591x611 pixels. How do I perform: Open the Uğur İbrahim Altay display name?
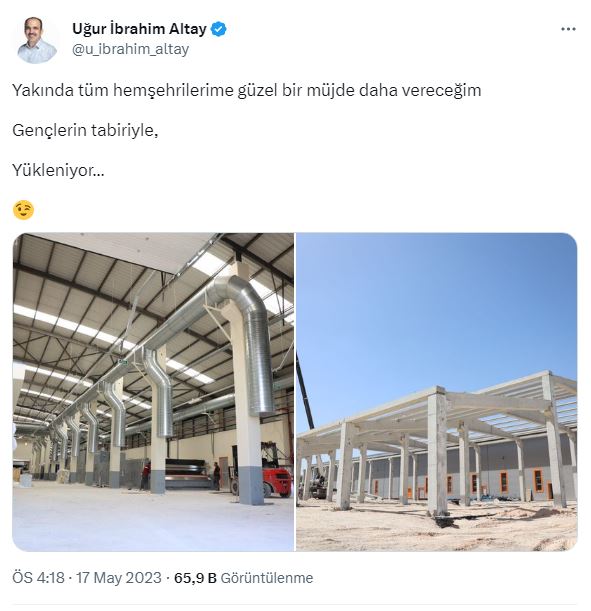pyautogui.click(x=139, y=29)
